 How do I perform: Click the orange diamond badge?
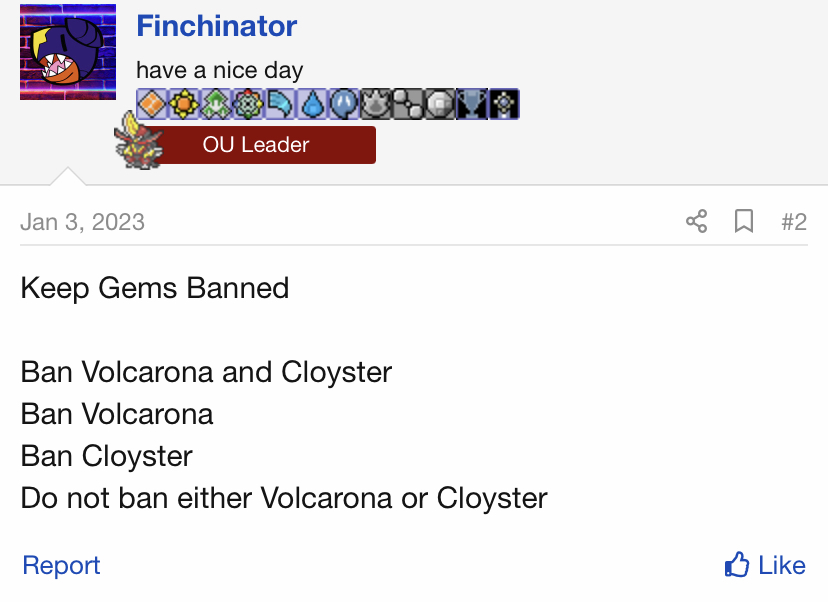pos(152,104)
